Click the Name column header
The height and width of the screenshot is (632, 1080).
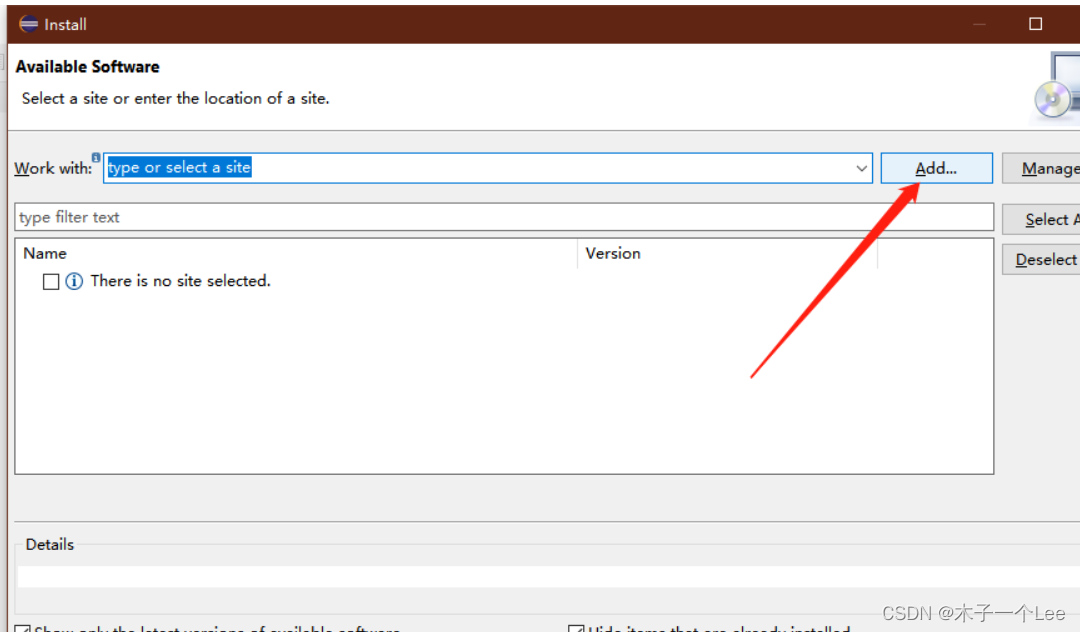point(296,253)
